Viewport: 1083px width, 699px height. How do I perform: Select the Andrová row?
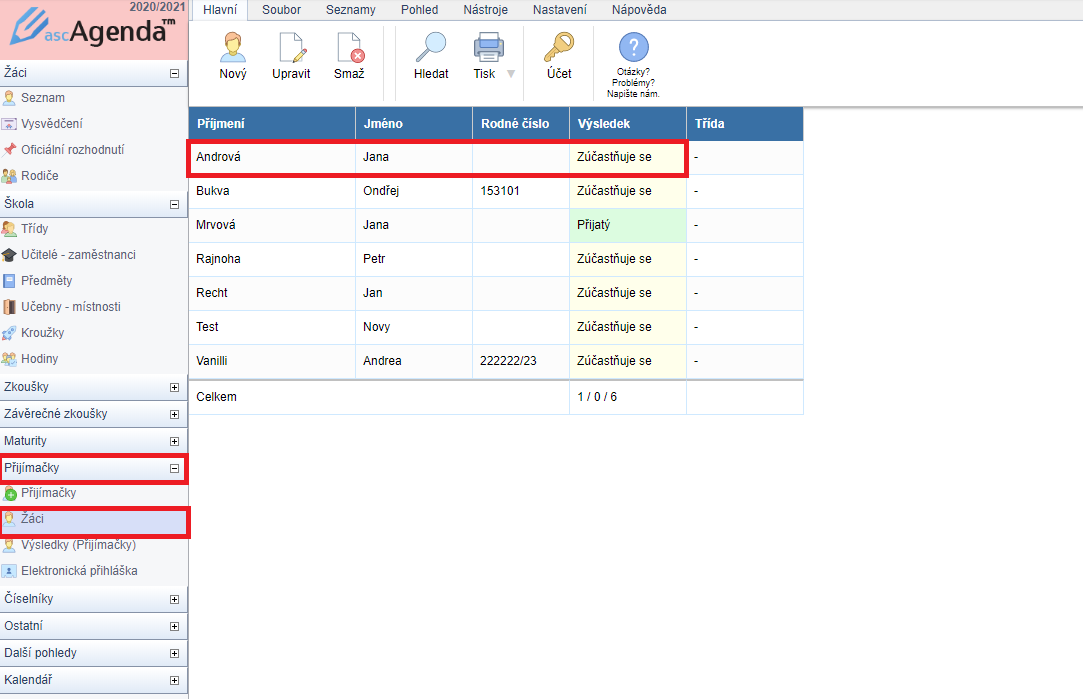(x=496, y=157)
